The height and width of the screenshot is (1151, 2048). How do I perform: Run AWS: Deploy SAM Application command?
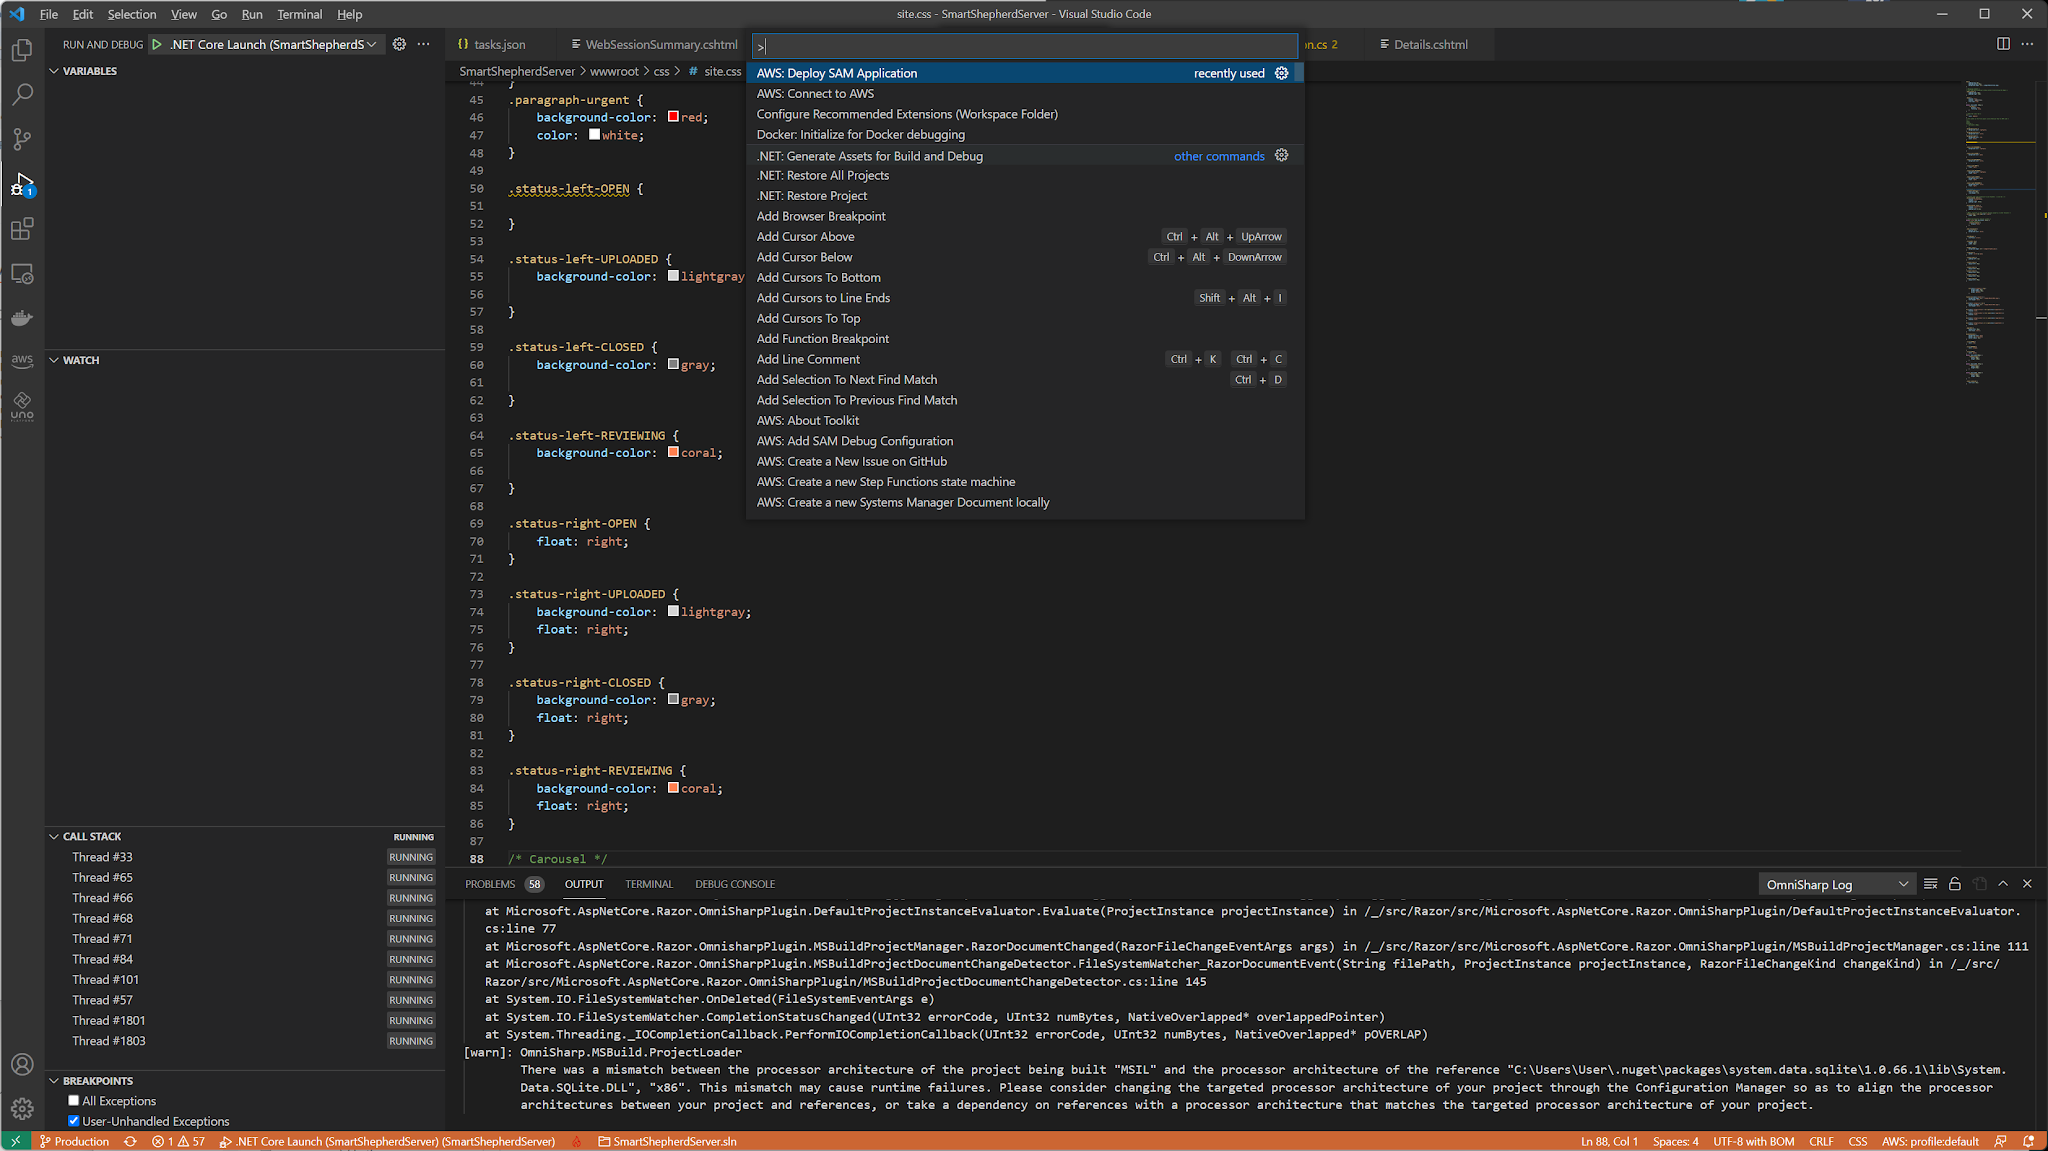pos(1024,73)
